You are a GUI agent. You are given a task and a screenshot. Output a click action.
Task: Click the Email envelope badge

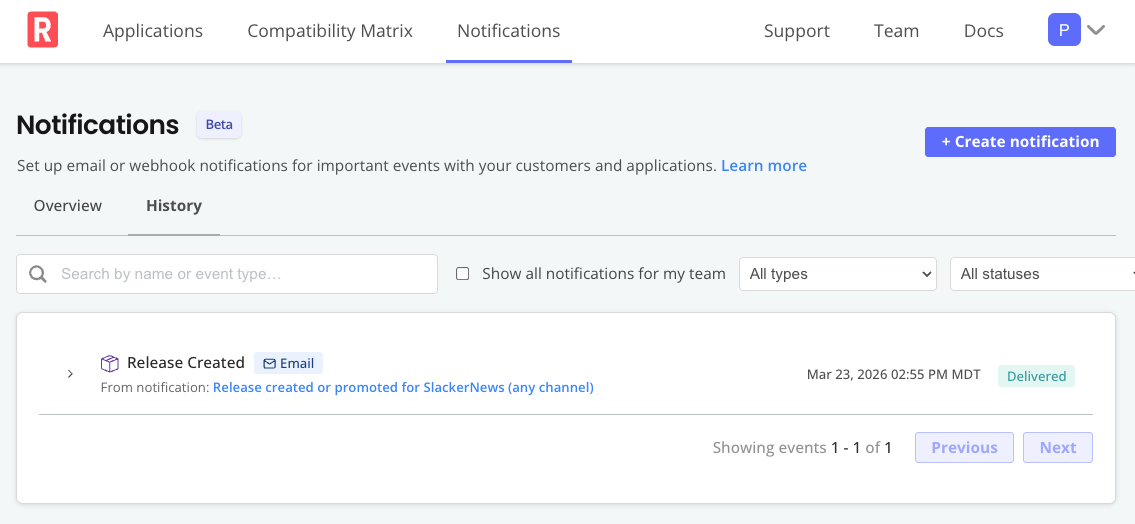pos(288,363)
